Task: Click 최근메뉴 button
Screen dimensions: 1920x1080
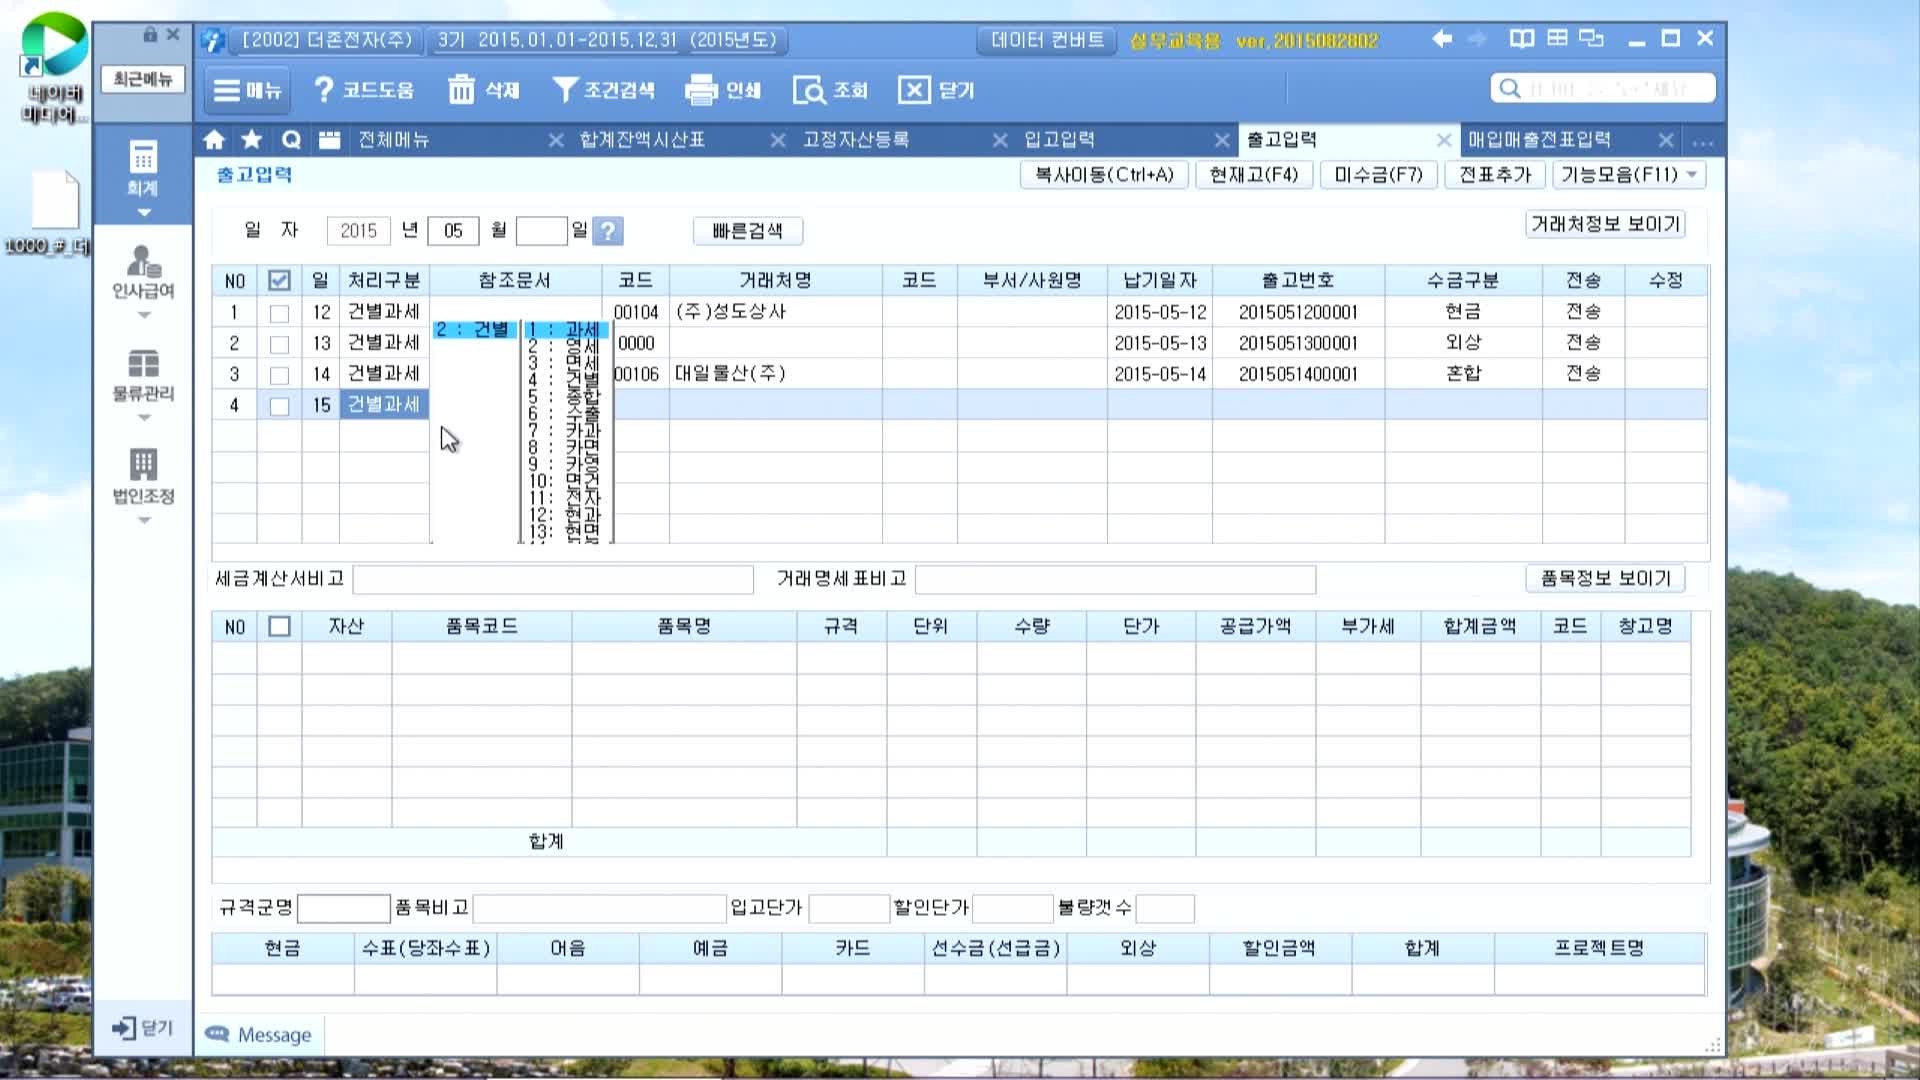Action: (143, 79)
